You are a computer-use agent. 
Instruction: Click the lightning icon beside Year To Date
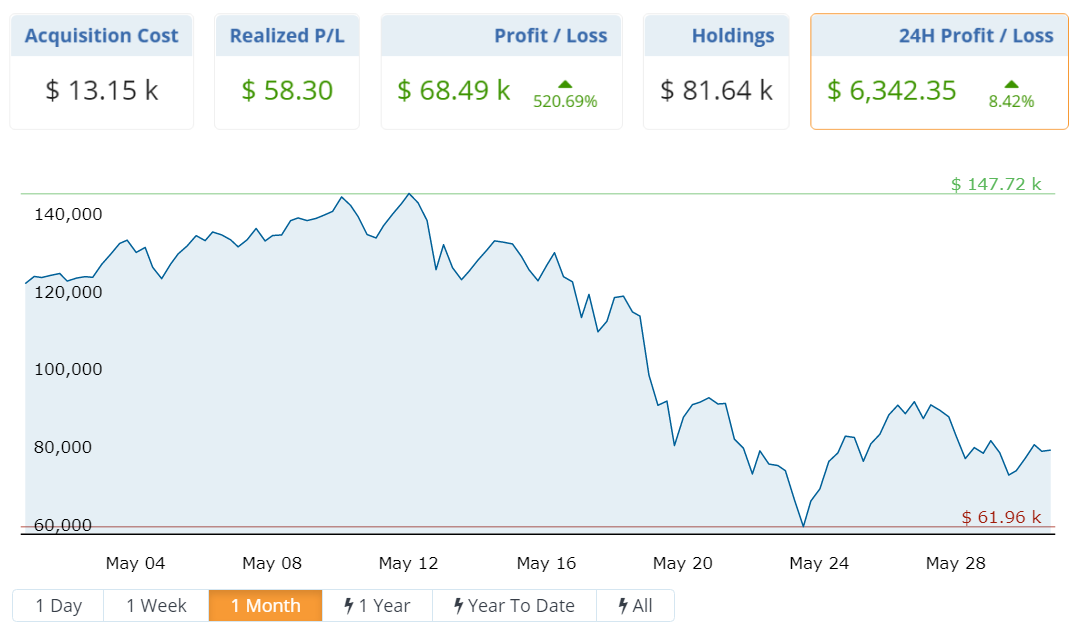pos(458,606)
